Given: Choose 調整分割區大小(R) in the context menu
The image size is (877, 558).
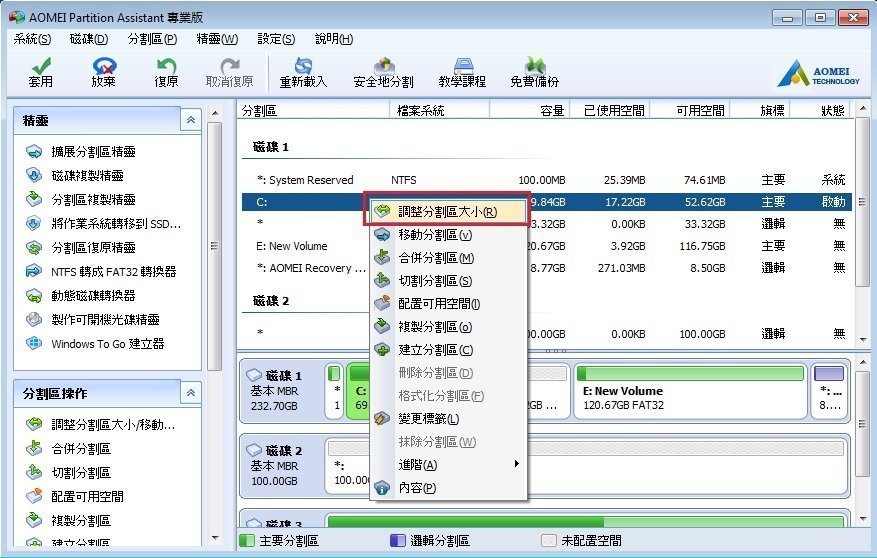Looking at the screenshot, I should point(447,212).
